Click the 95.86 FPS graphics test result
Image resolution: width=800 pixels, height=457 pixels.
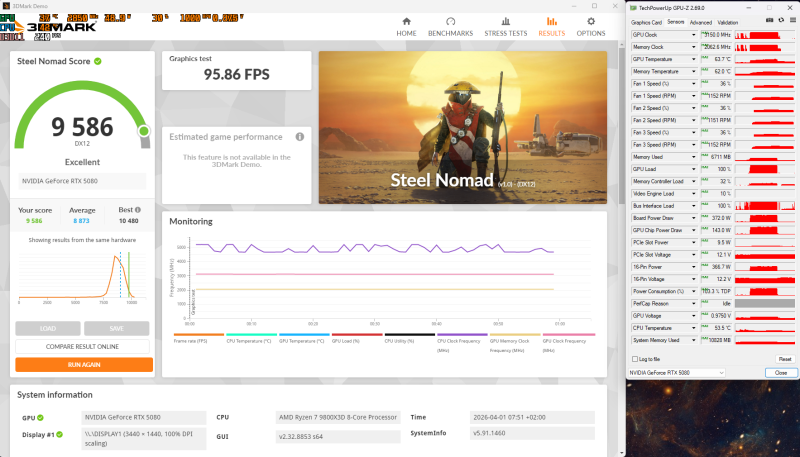(237, 74)
